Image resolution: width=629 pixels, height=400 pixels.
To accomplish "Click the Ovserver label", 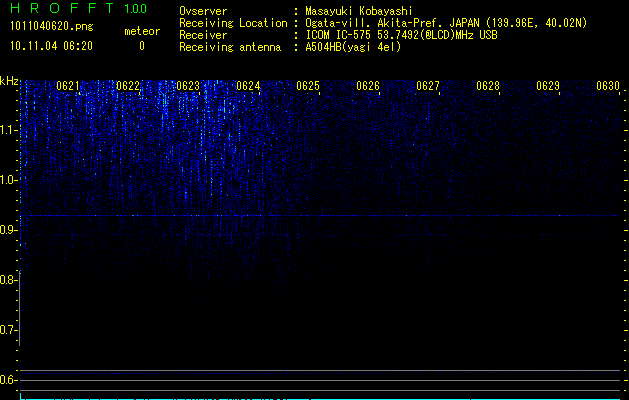I will [x=203, y=11].
